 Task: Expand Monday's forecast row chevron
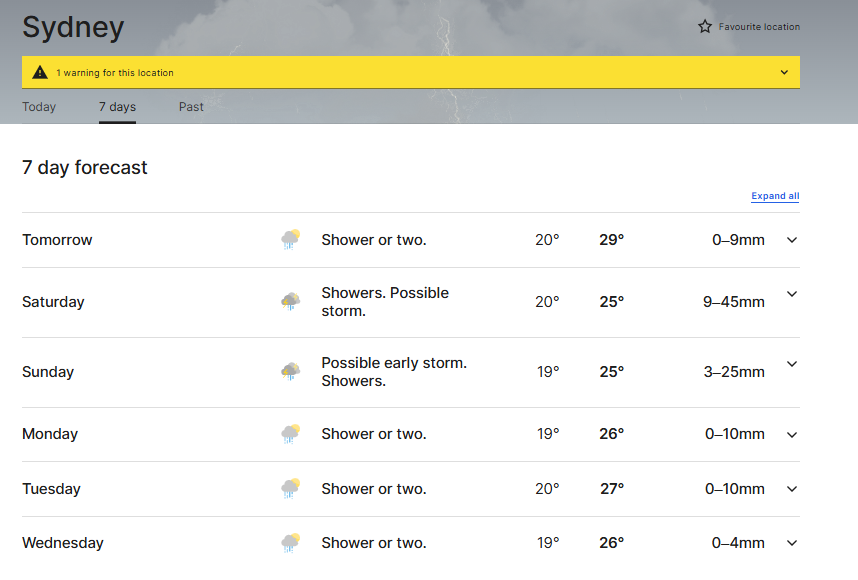tap(792, 435)
